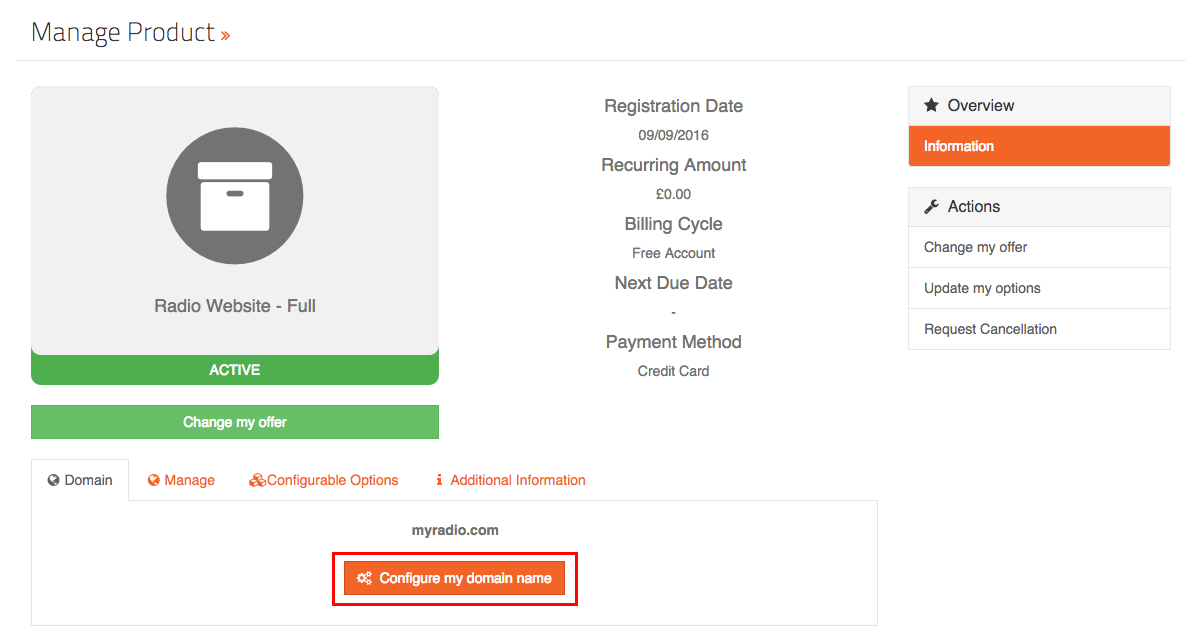Click the green ACTIVE status bar
The height and width of the screenshot is (642, 1196).
[235, 370]
